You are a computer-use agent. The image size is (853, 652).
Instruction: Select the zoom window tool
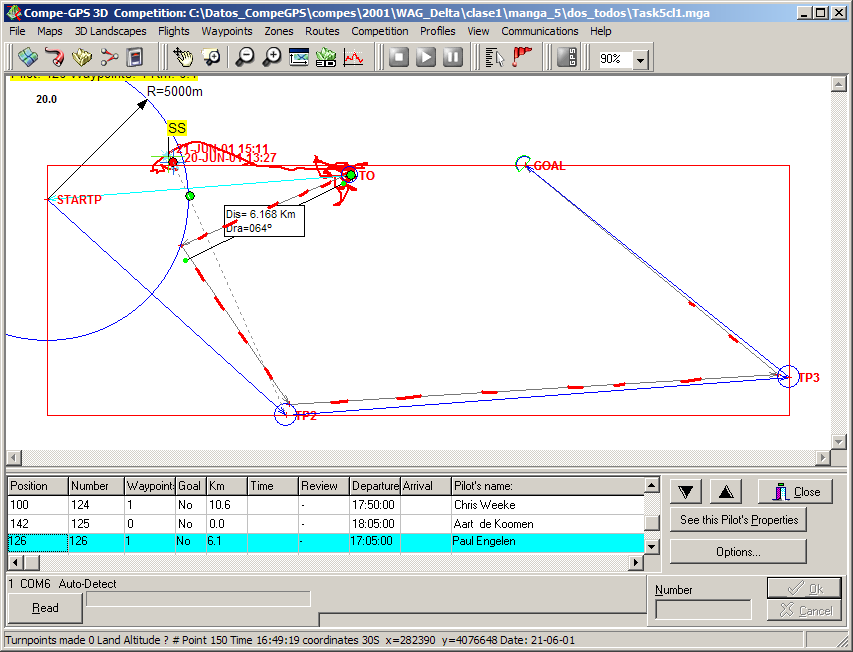[211, 57]
